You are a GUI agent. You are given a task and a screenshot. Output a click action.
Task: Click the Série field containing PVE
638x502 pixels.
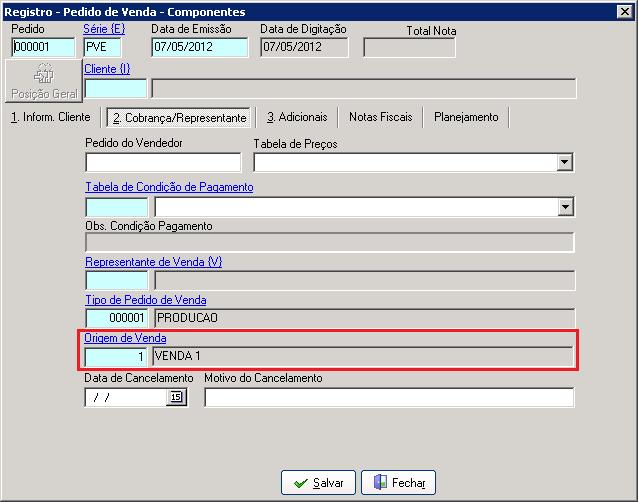tap(102, 47)
